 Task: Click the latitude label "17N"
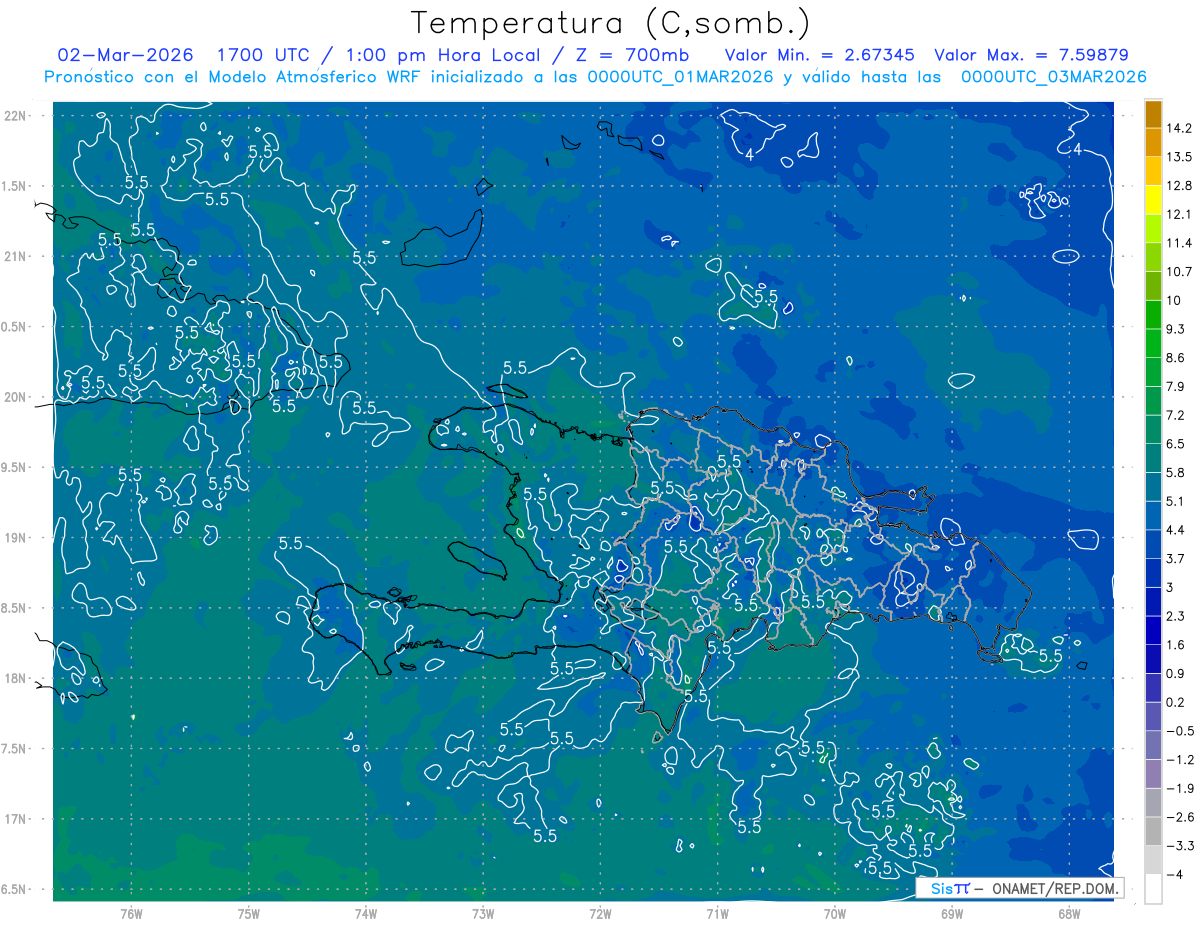coord(14,819)
